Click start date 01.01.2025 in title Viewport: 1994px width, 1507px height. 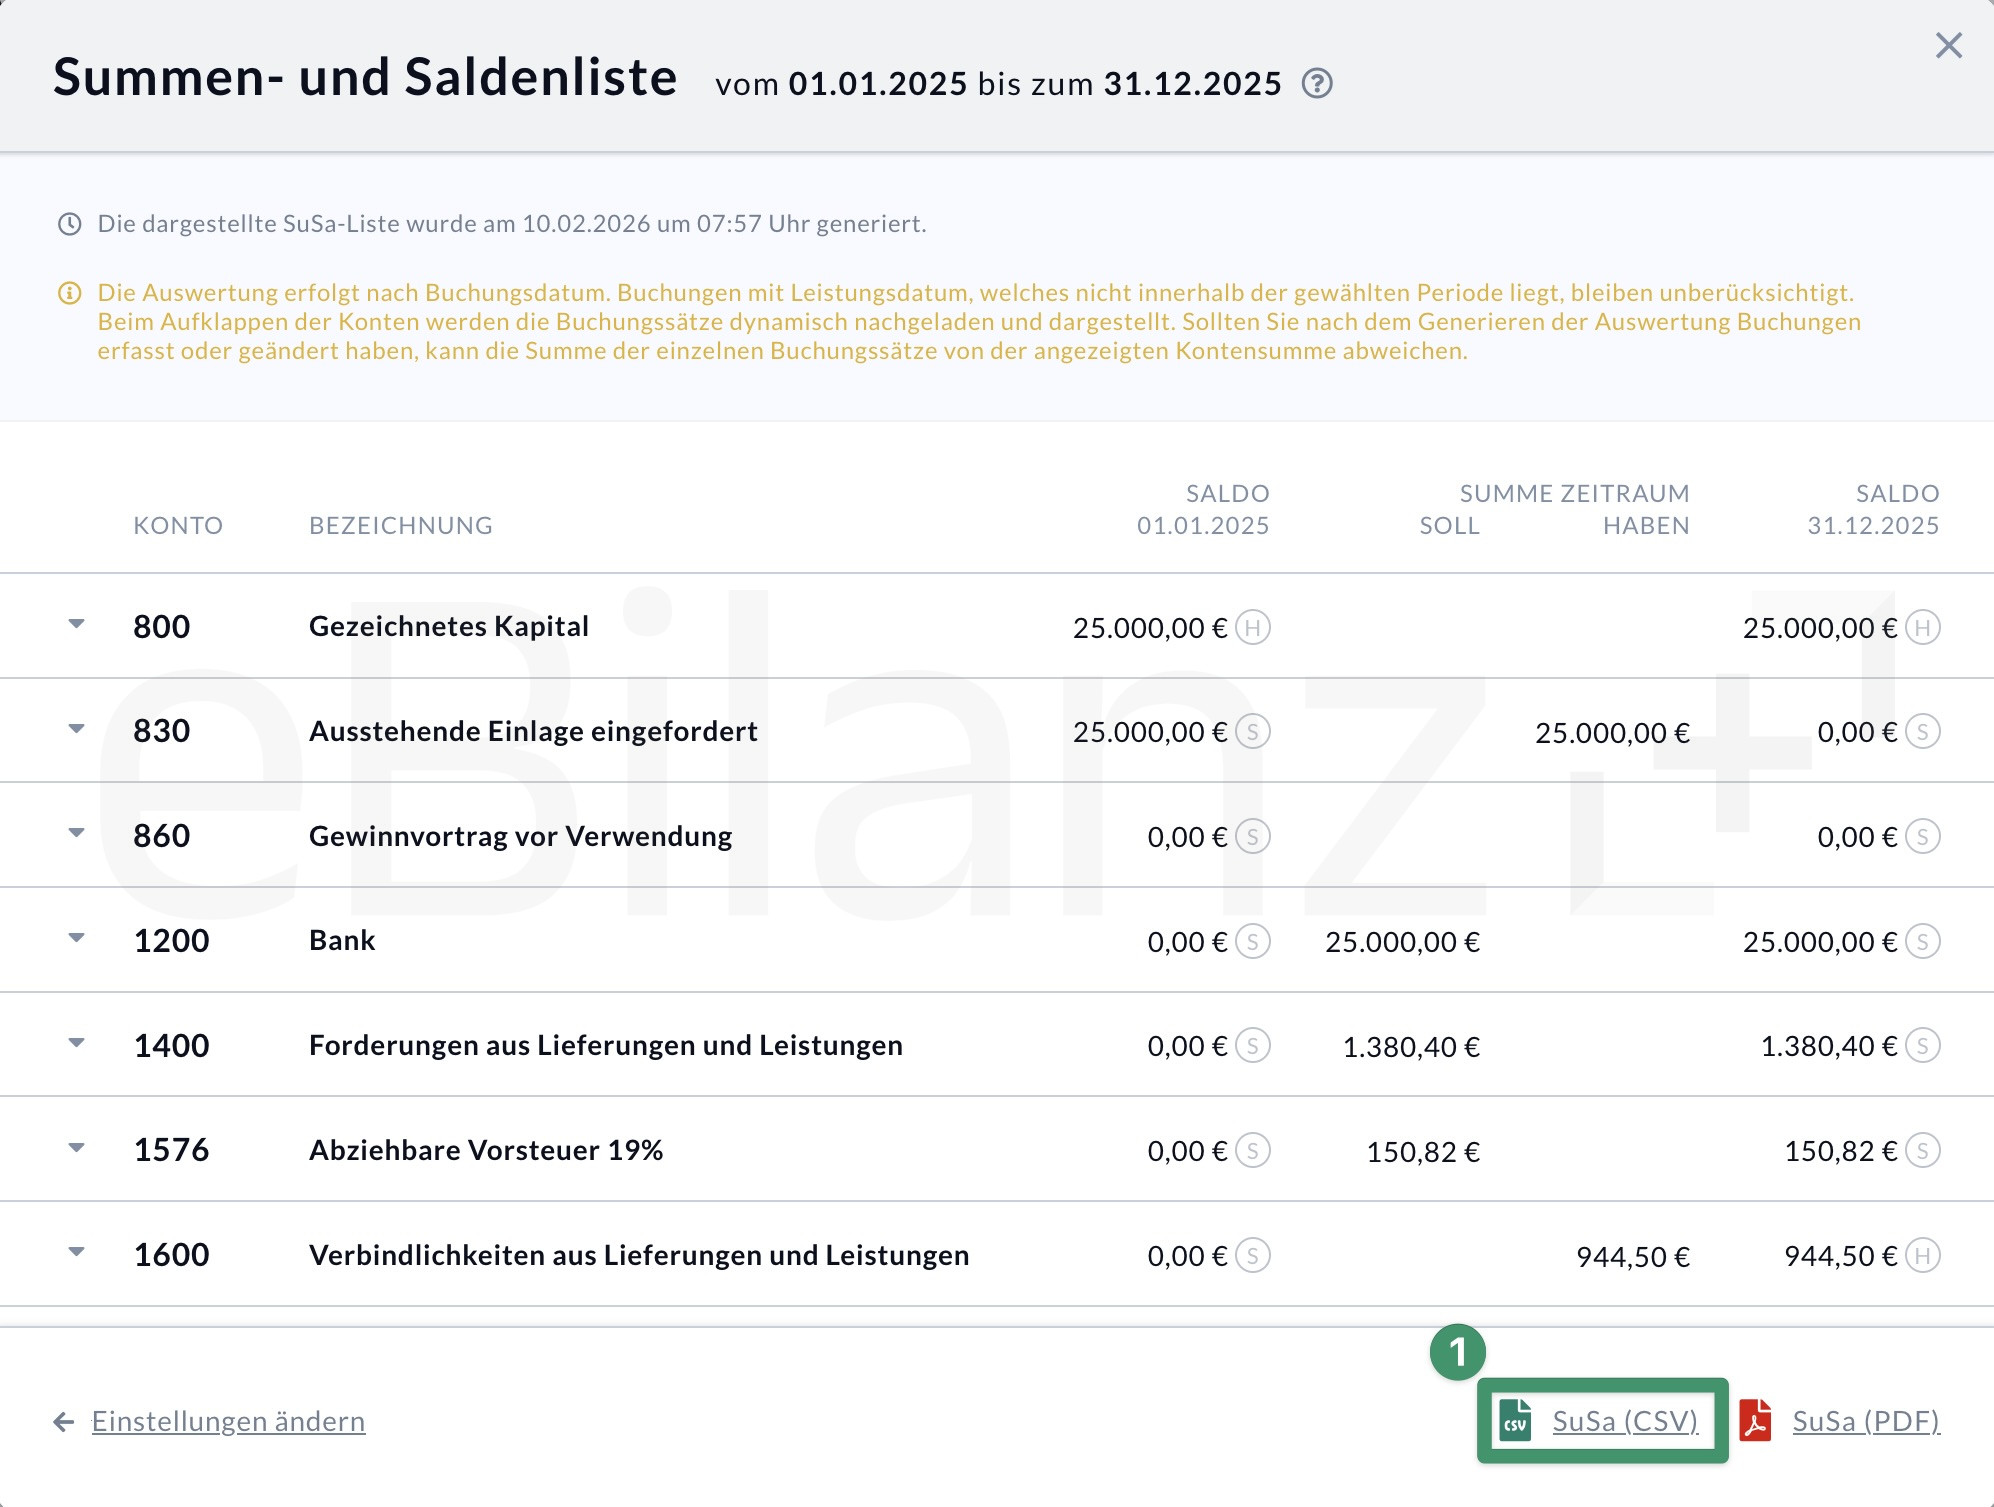click(878, 84)
